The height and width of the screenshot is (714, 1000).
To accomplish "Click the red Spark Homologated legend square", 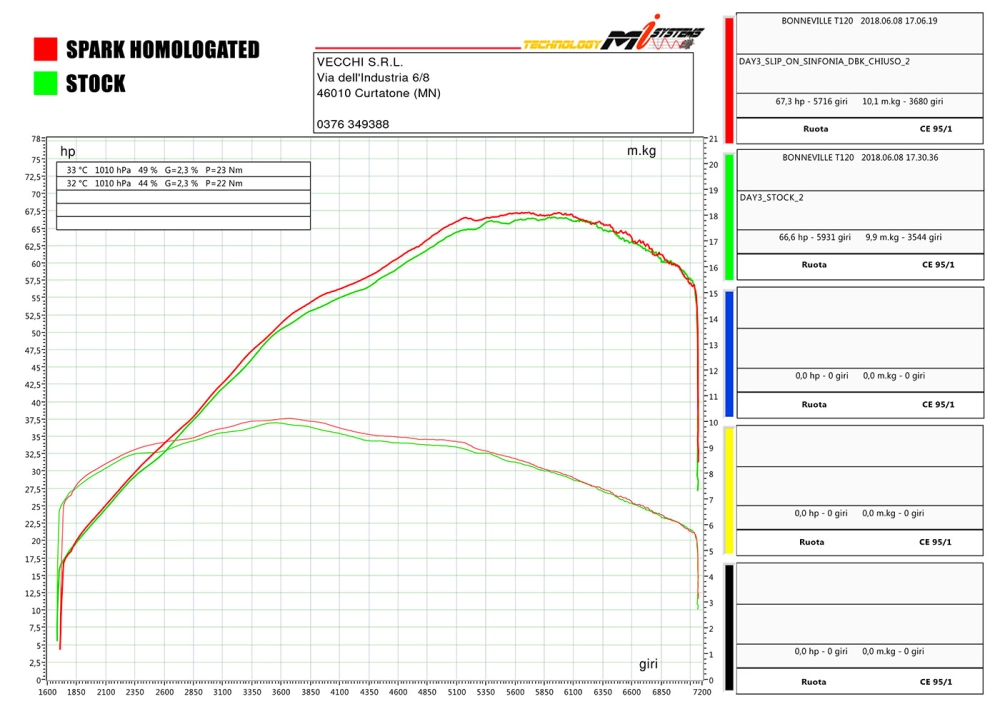I will point(45,50).
